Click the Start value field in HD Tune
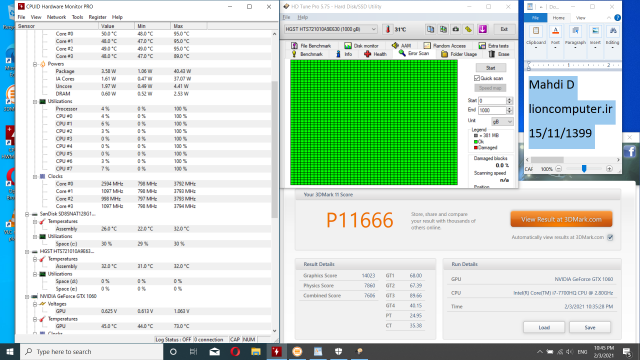 point(492,100)
